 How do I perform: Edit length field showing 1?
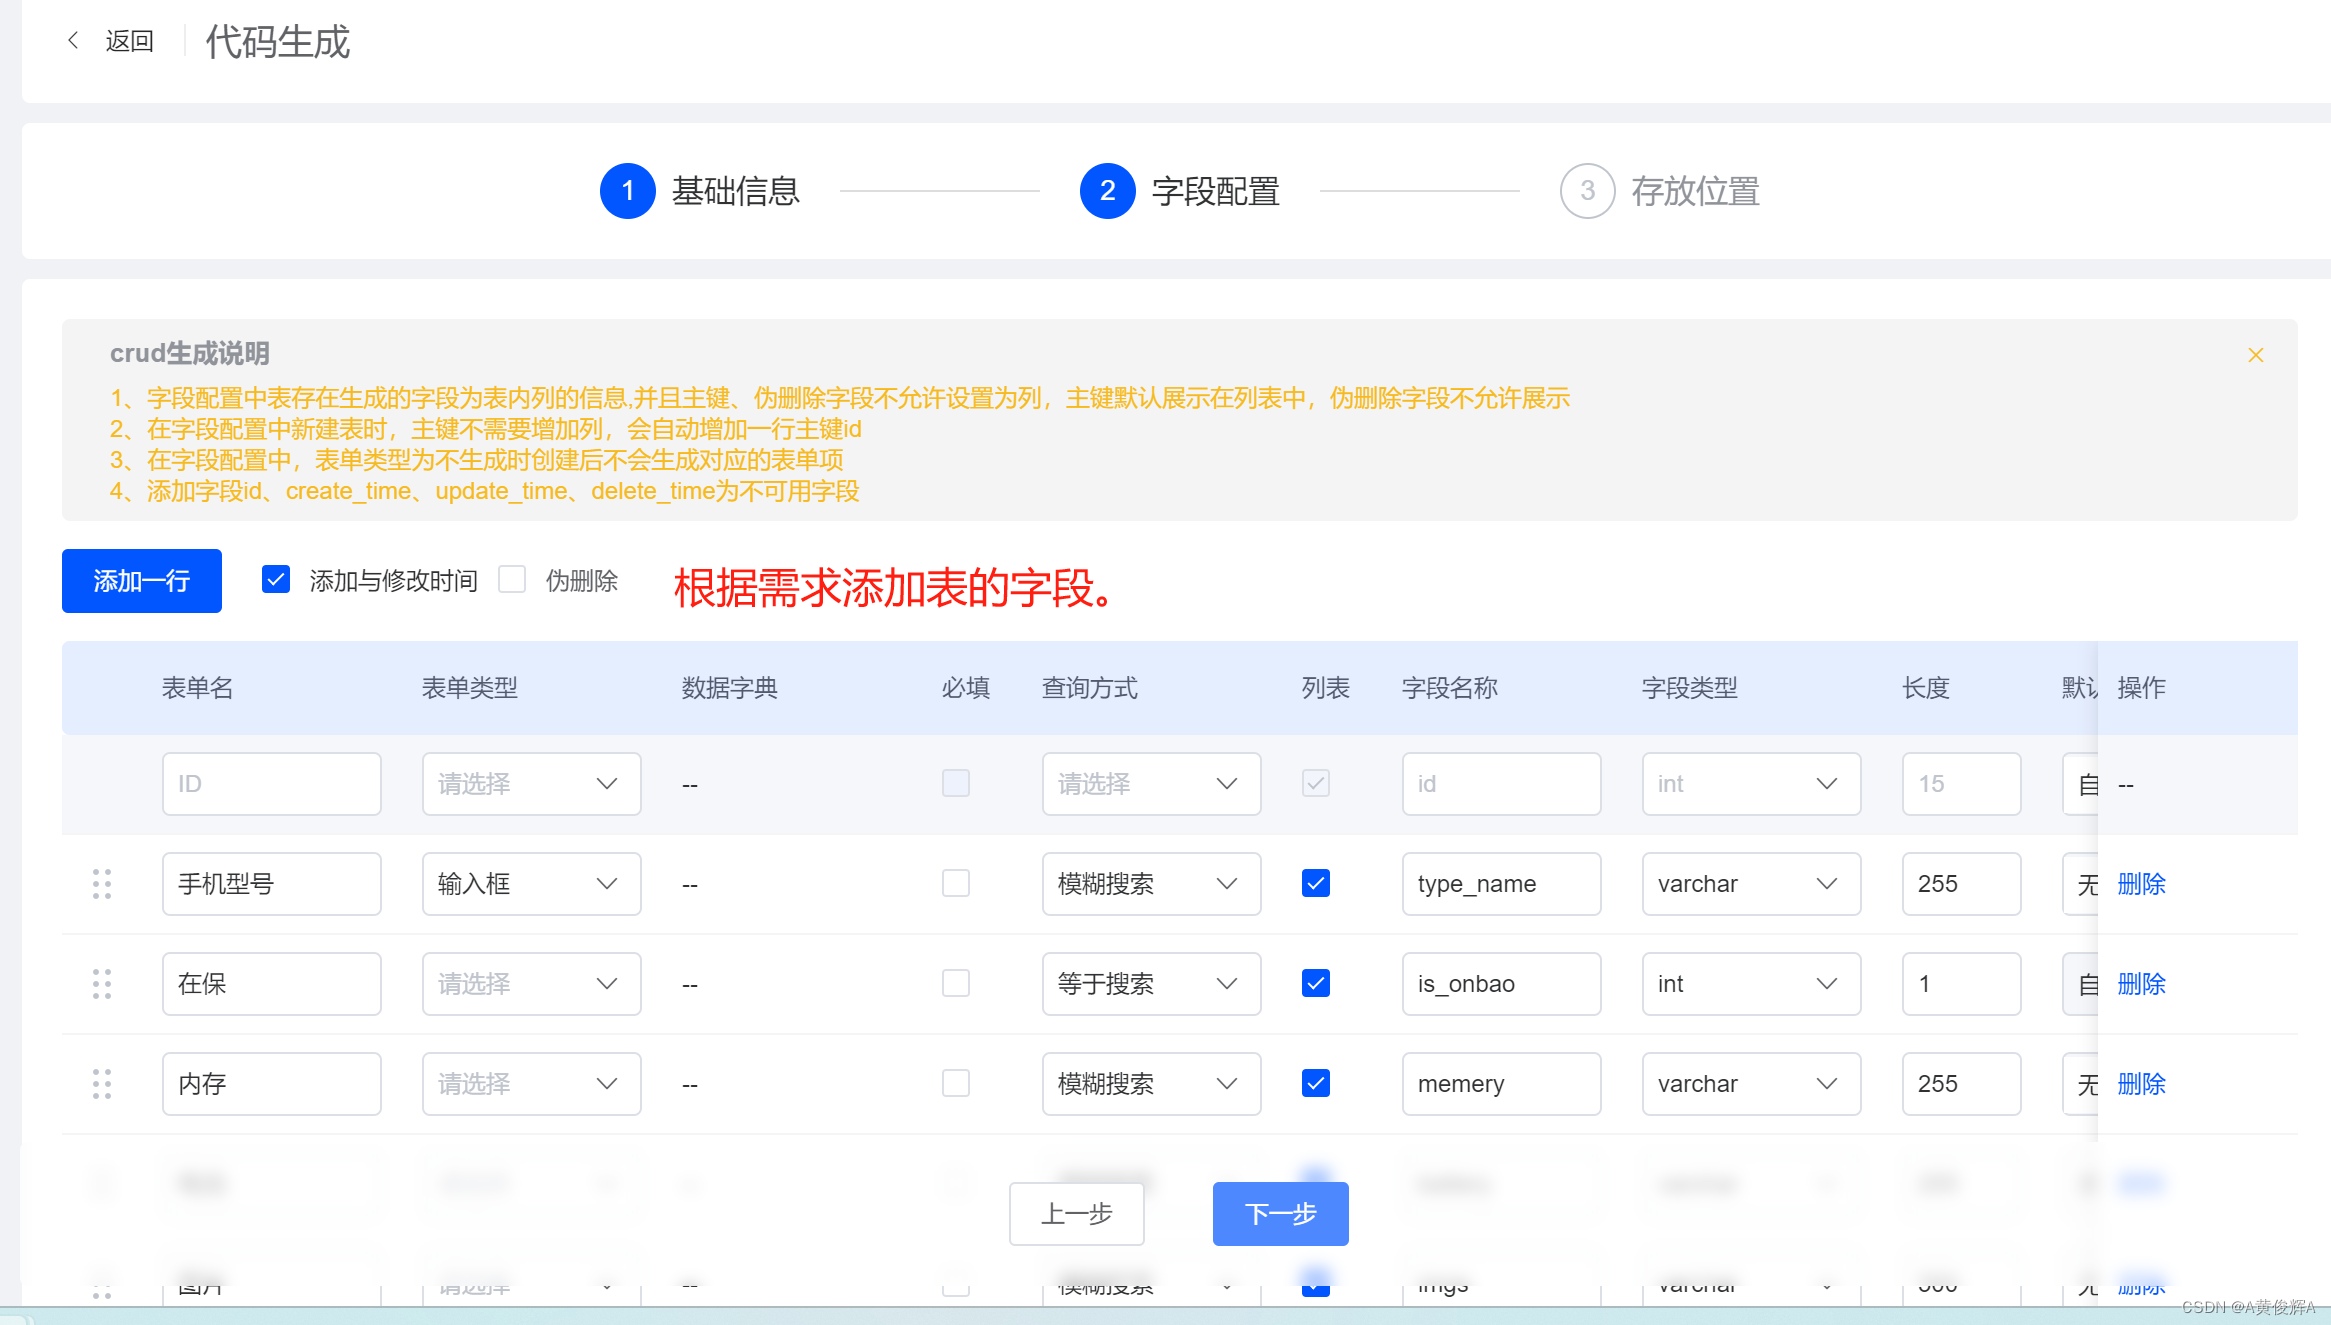(1961, 984)
